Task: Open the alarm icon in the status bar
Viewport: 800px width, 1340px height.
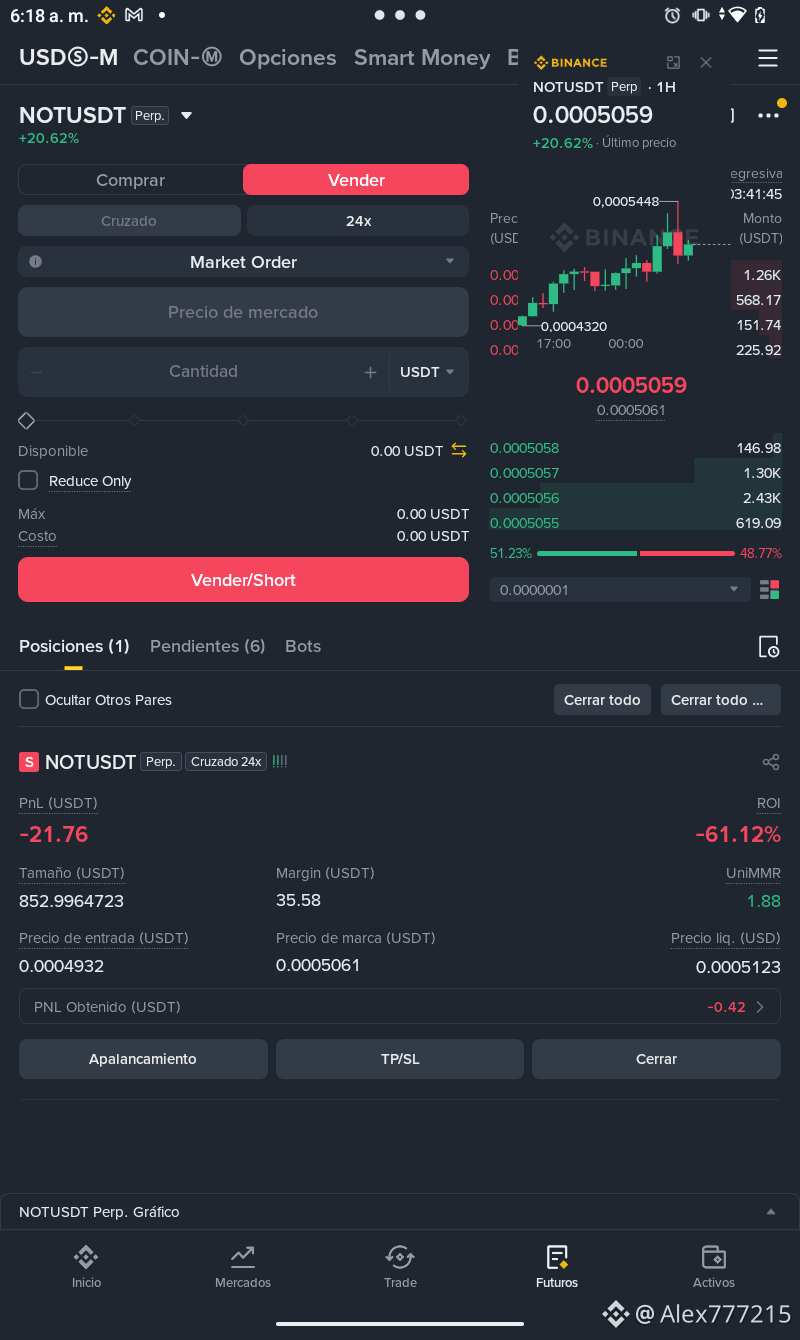Action: coord(673,15)
